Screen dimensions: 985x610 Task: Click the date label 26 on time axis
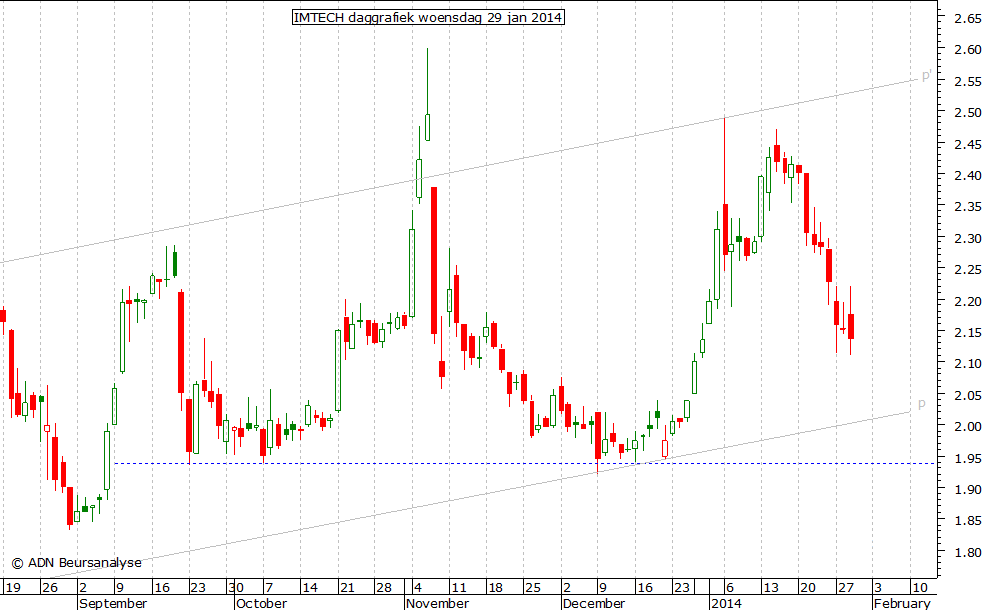[50, 587]
